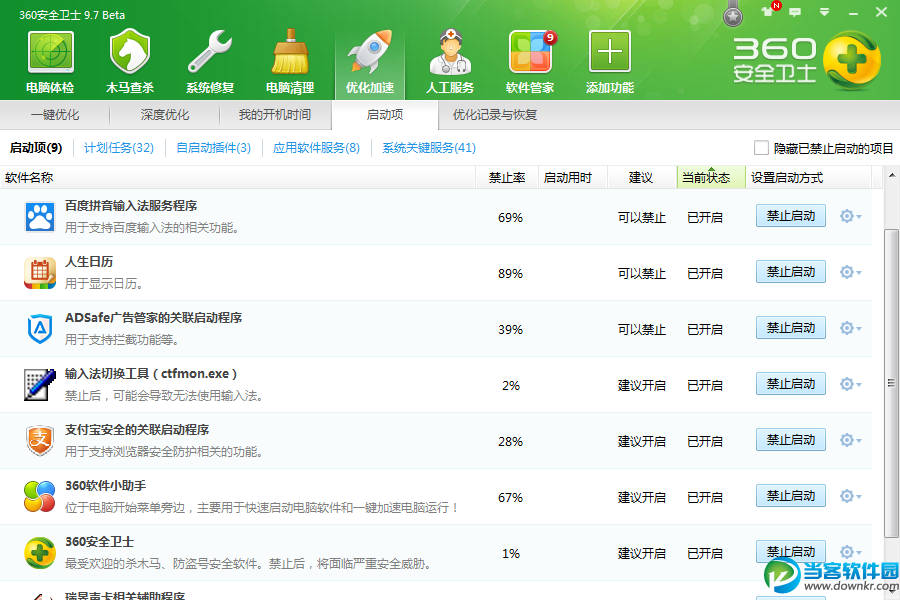The width and height of the screenshot is (900, 600).
Task: Select the 启动项 tab
Action: [385, 115]
